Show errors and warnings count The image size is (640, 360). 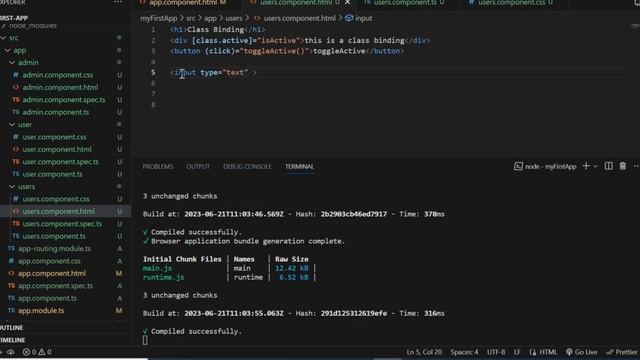pyautogui.click(x=37, y=352)
